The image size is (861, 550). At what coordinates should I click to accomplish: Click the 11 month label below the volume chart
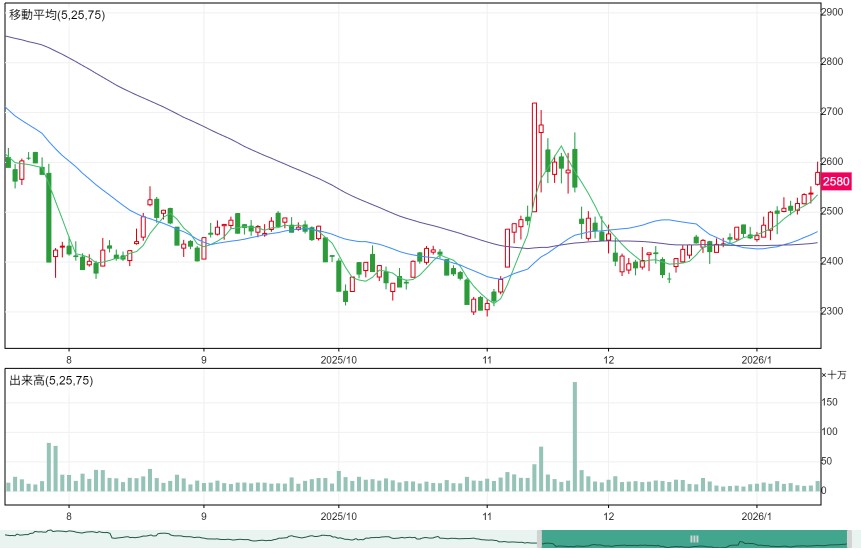click(487, 517)
